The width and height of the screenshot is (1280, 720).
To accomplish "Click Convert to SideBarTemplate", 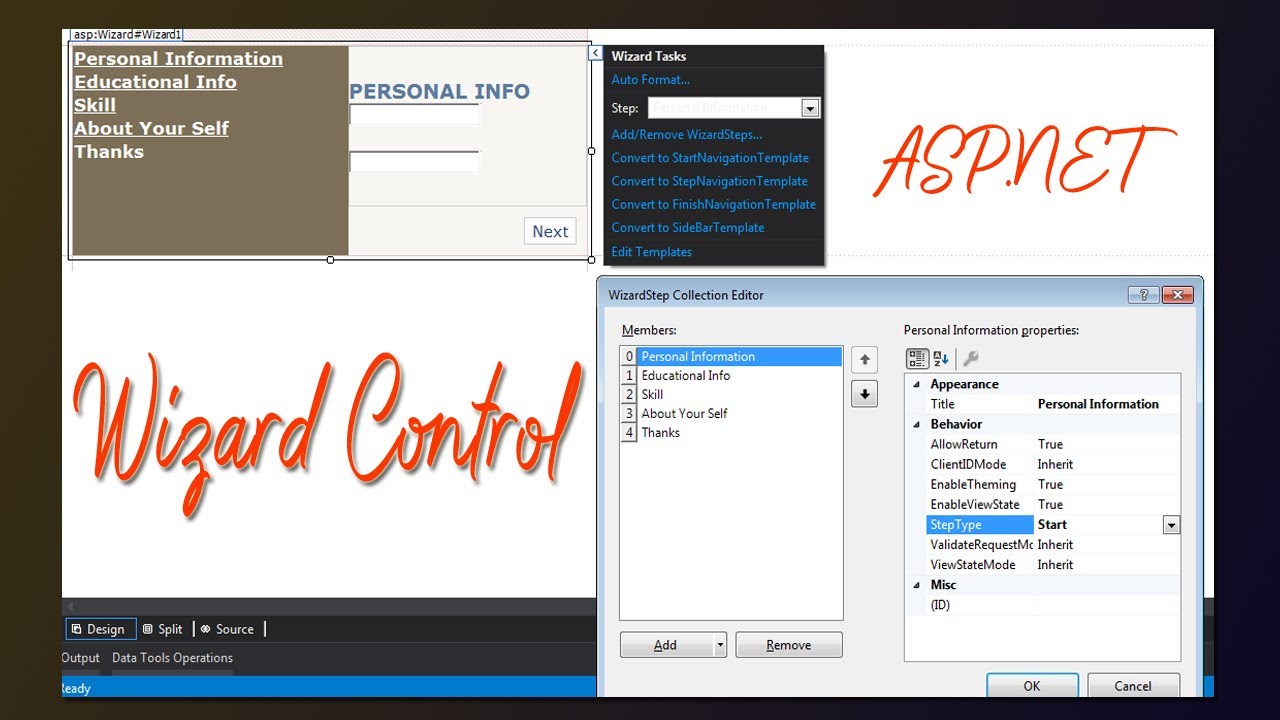I will (x=688, y=227).
